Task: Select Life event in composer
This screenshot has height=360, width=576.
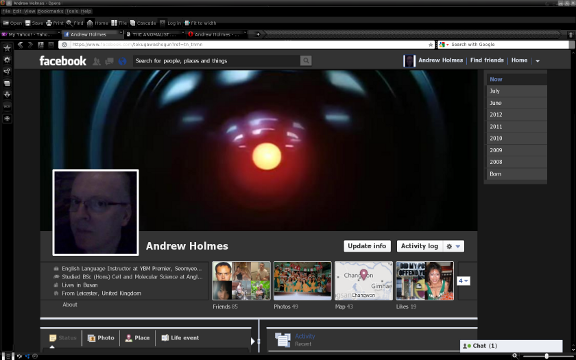Action: [180, 338]
